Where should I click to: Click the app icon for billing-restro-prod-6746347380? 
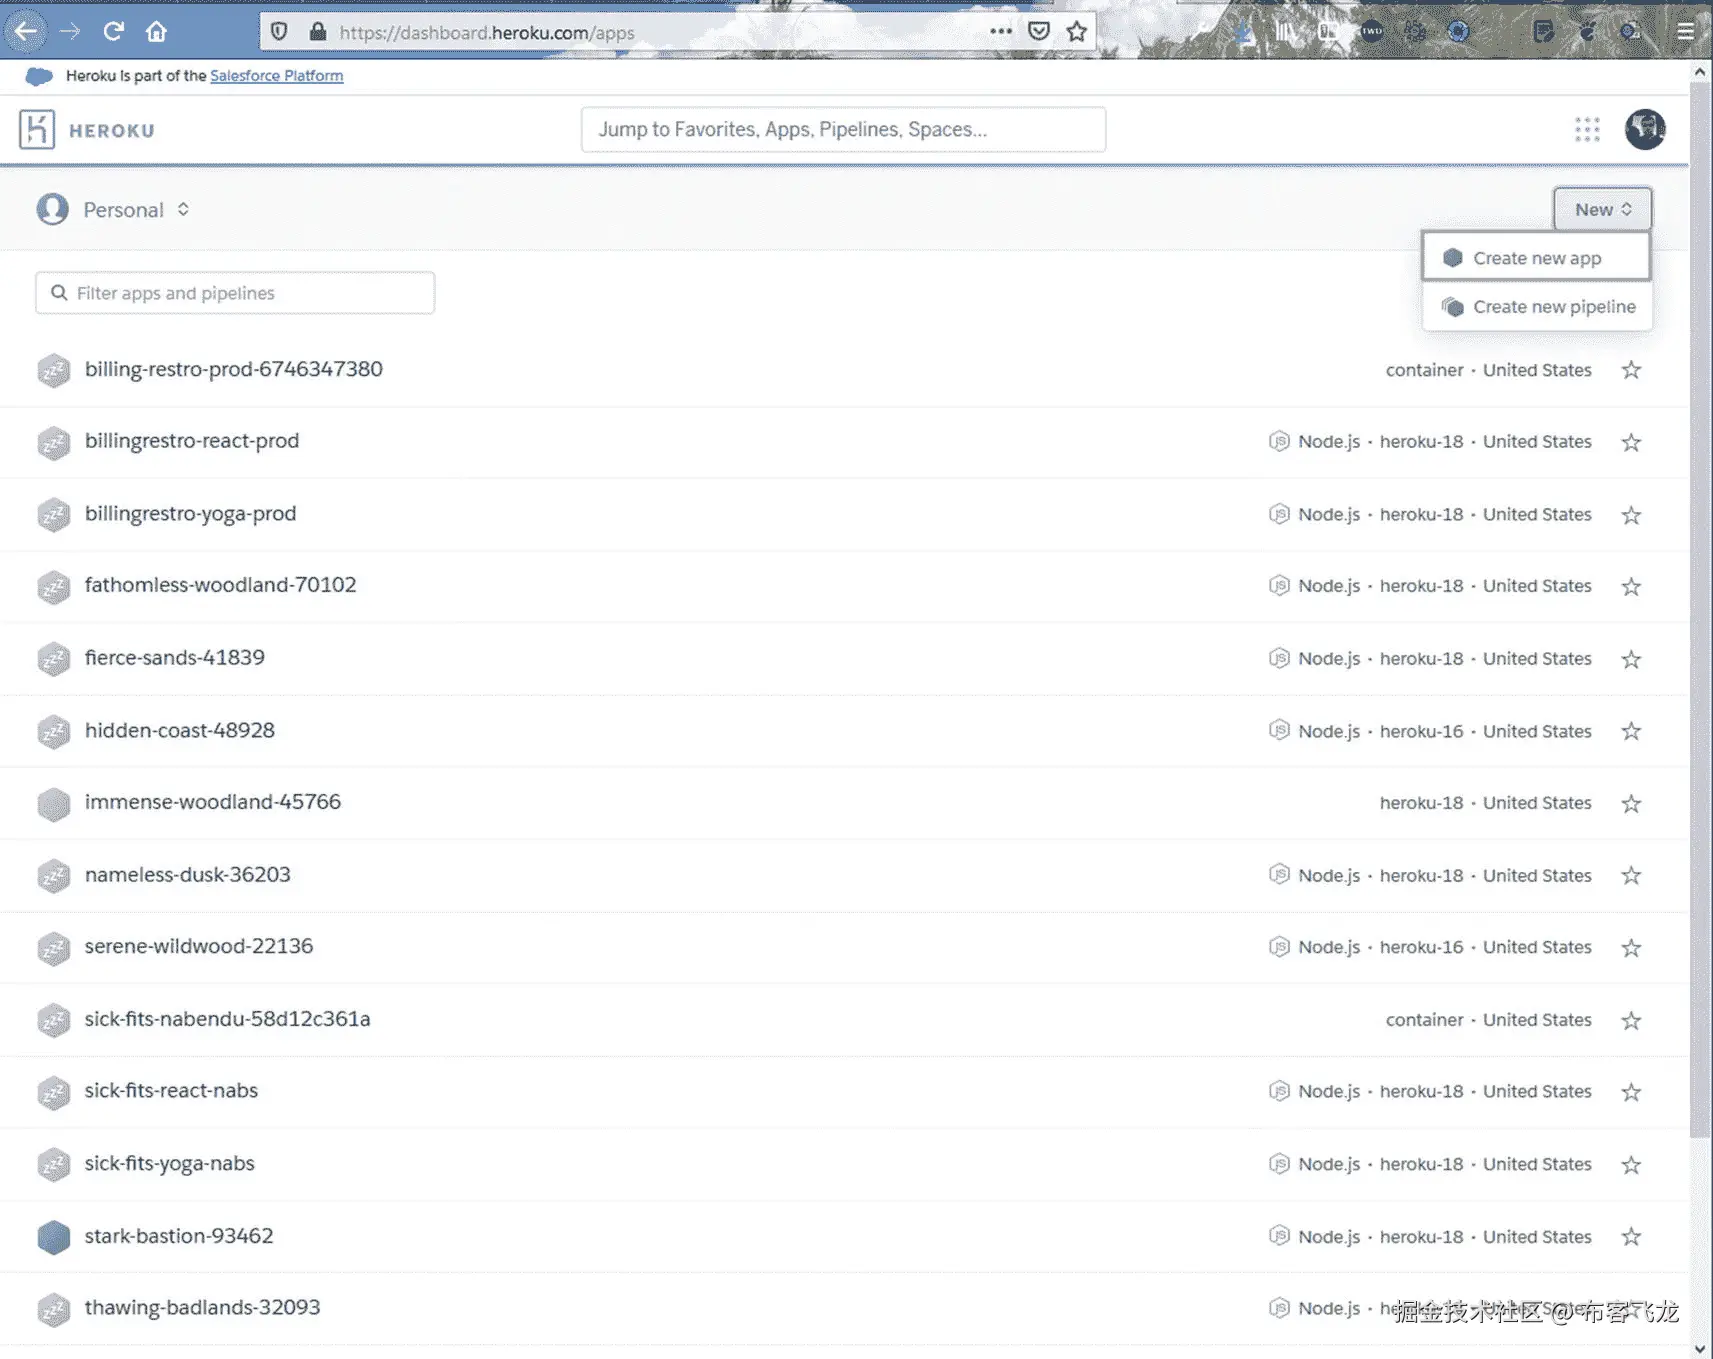[x=54, y=370]
